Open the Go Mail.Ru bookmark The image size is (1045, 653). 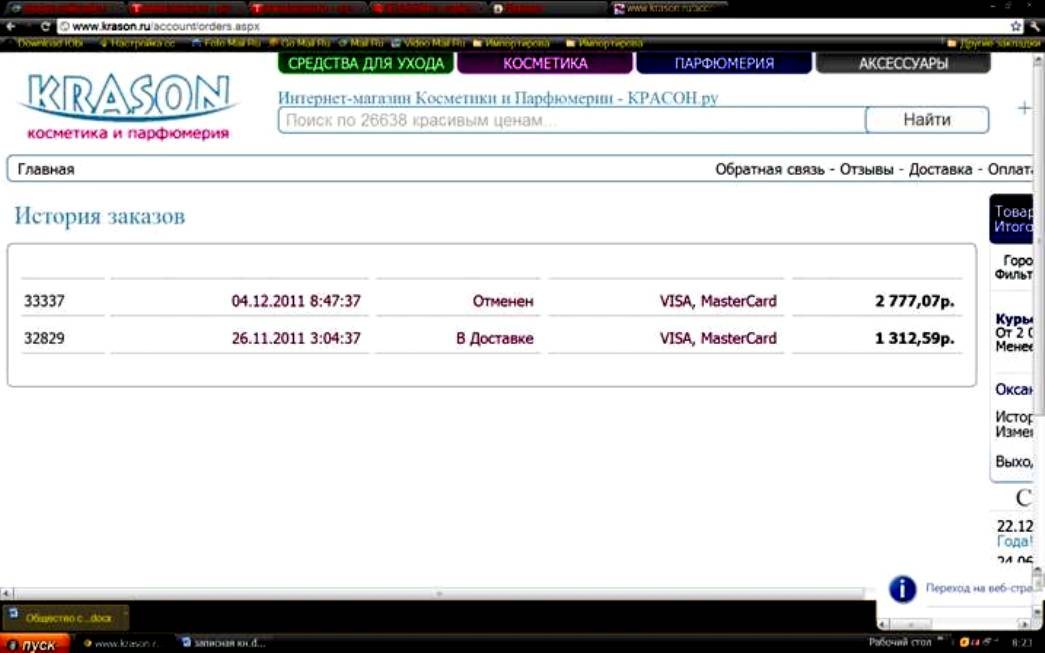300,43
